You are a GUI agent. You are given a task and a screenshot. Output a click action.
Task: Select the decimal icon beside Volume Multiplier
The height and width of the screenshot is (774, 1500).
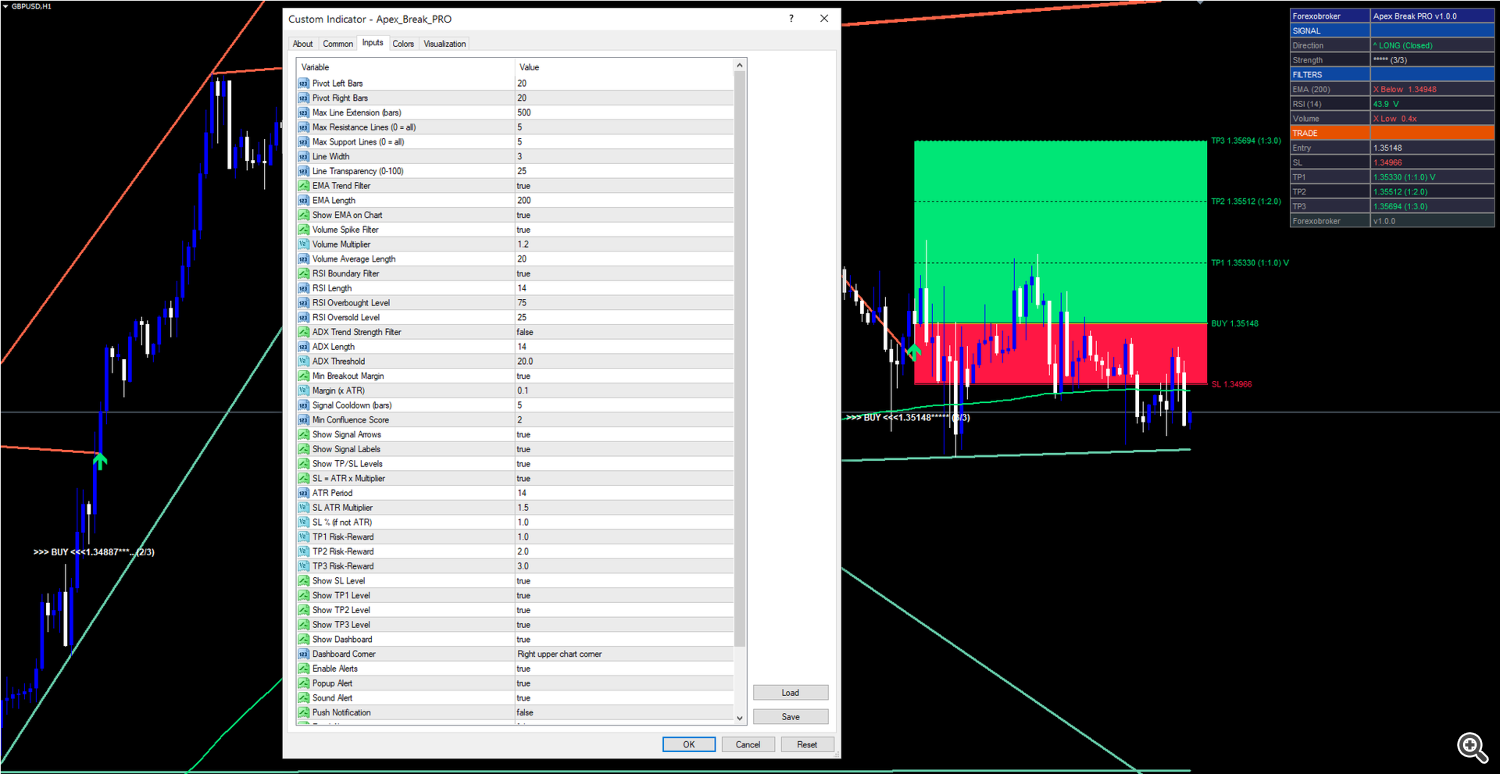[304, 244]
